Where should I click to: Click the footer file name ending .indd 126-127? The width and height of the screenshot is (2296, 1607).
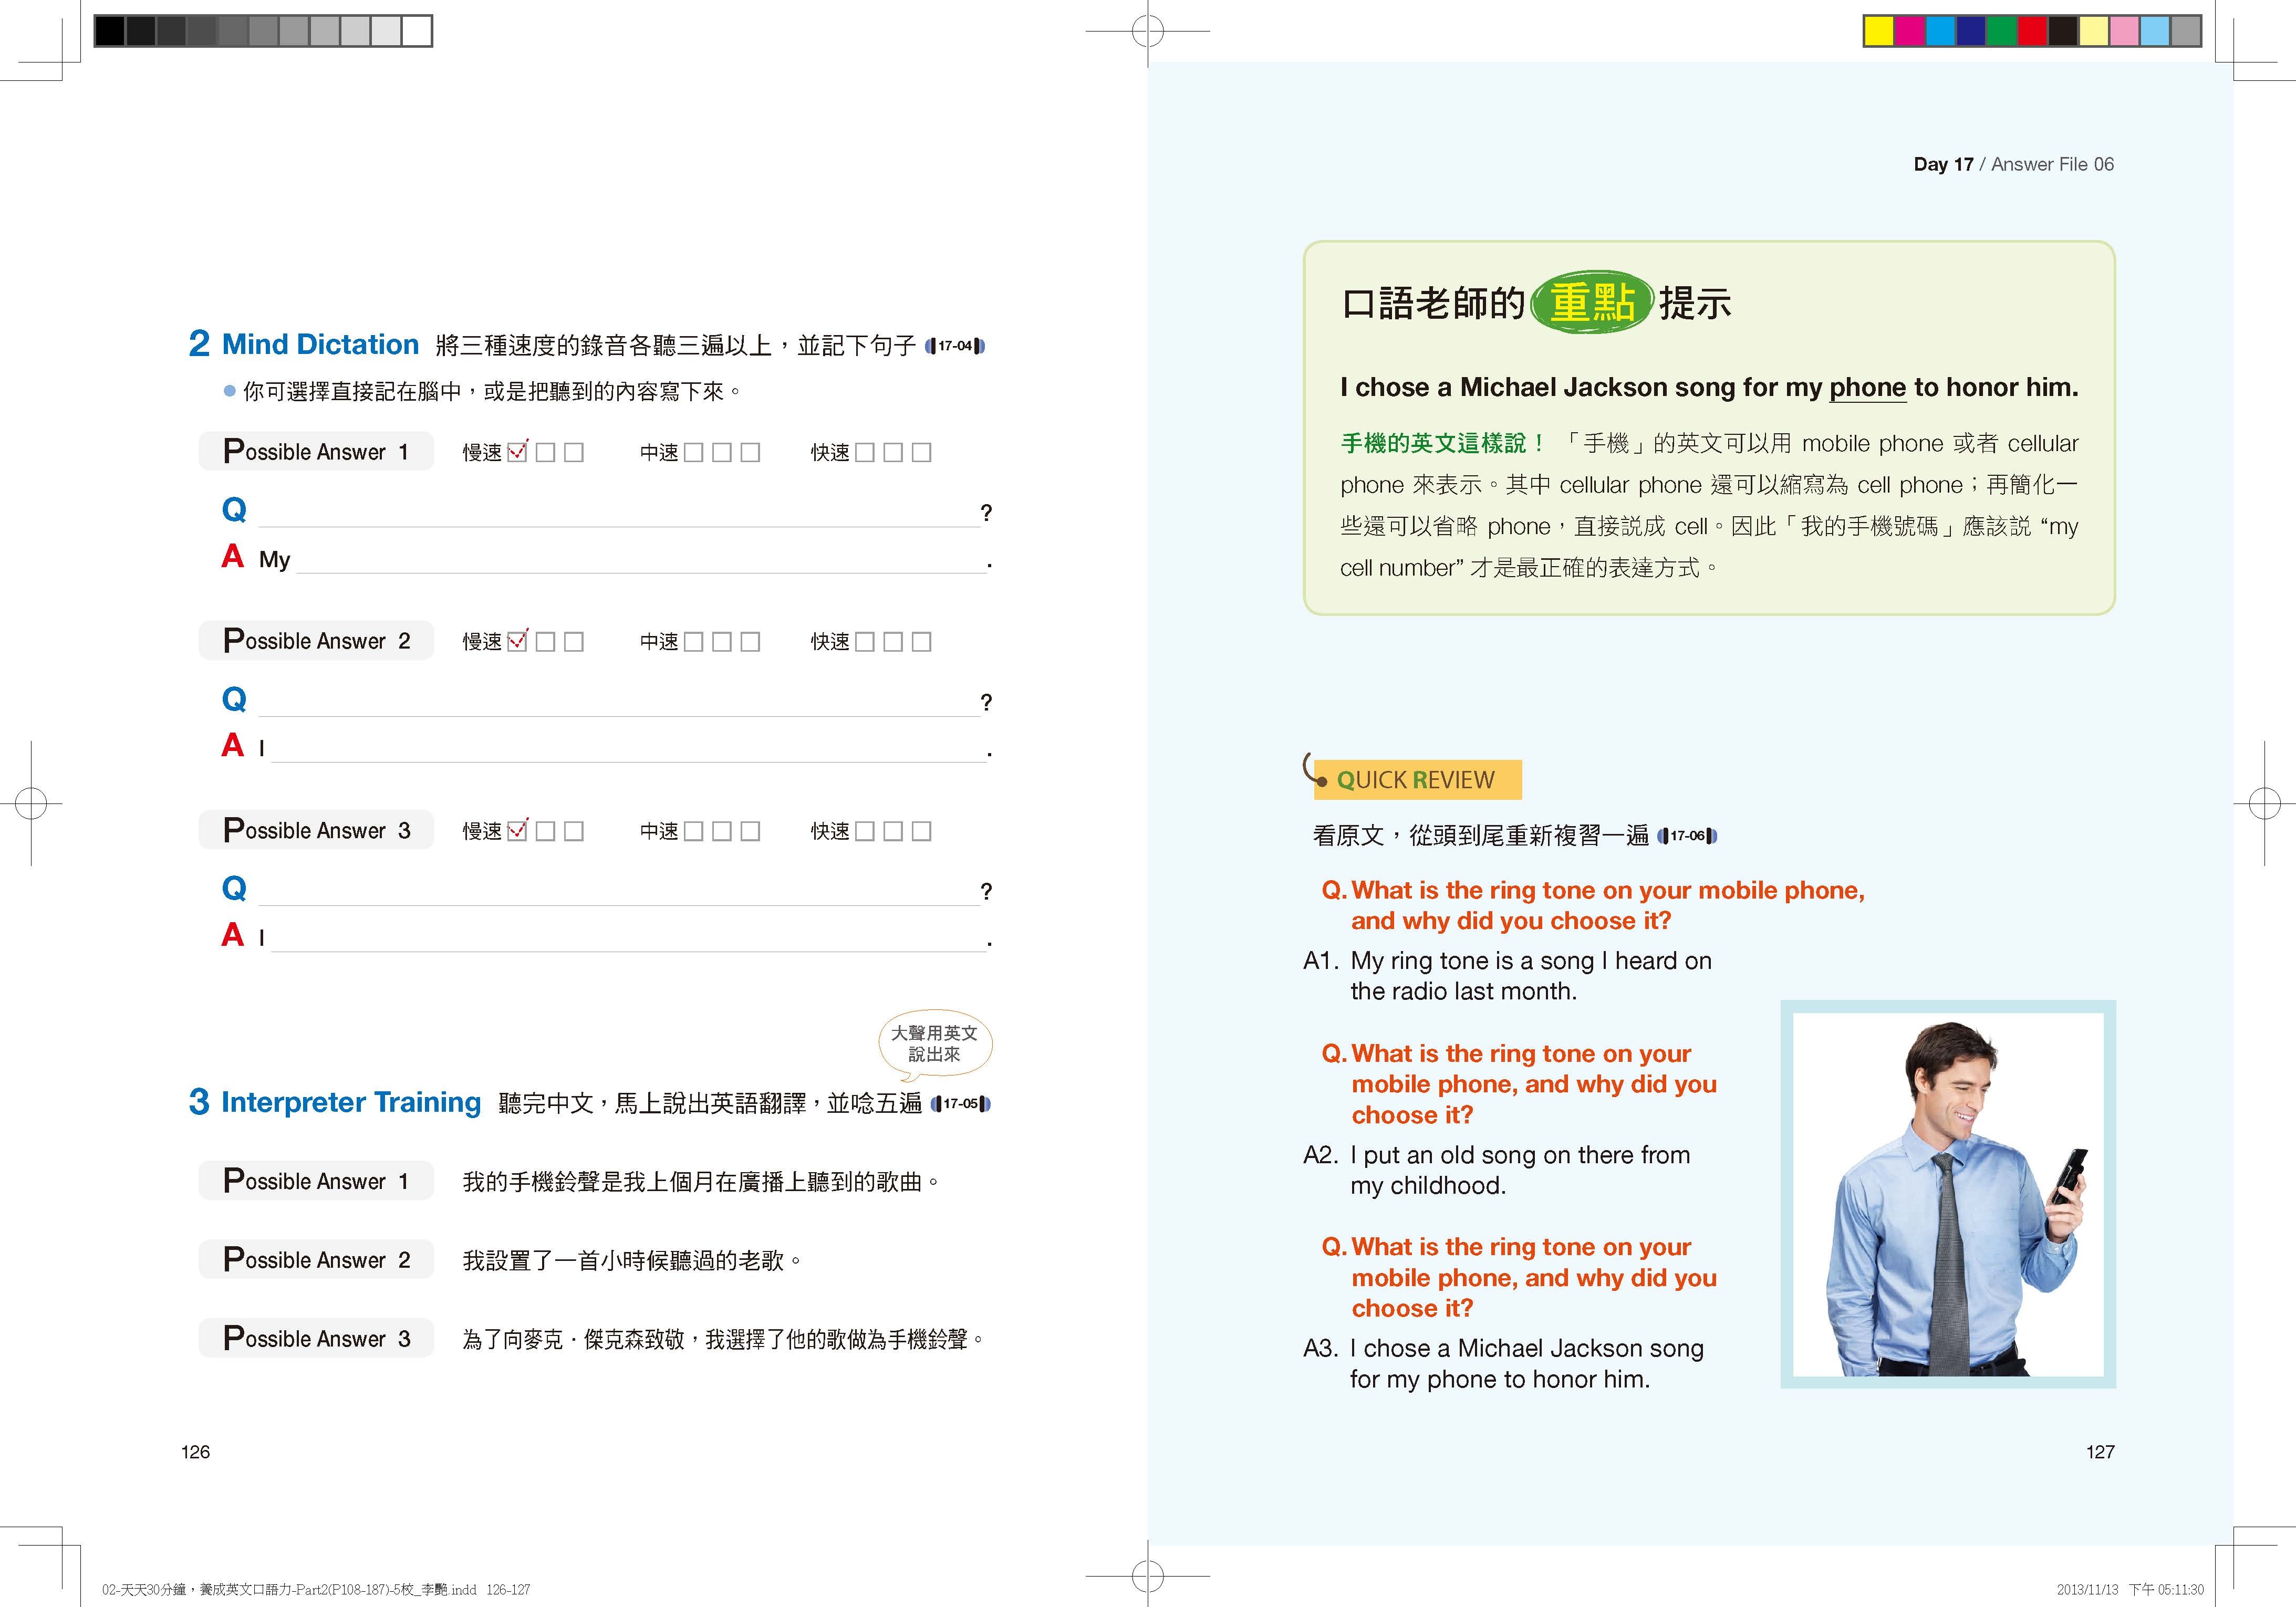tap(316, 1589)
